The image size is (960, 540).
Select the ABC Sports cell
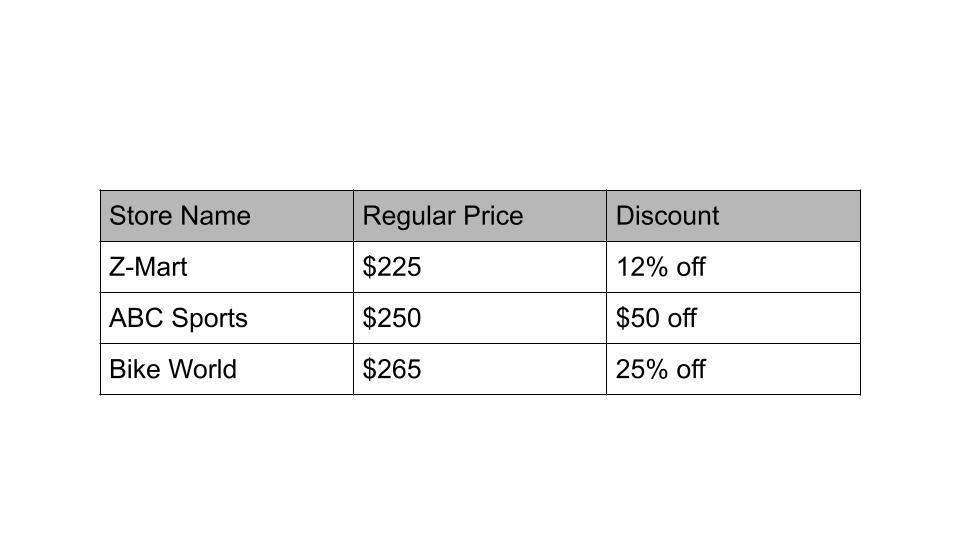pyautogui.click(x=227, y=318)
